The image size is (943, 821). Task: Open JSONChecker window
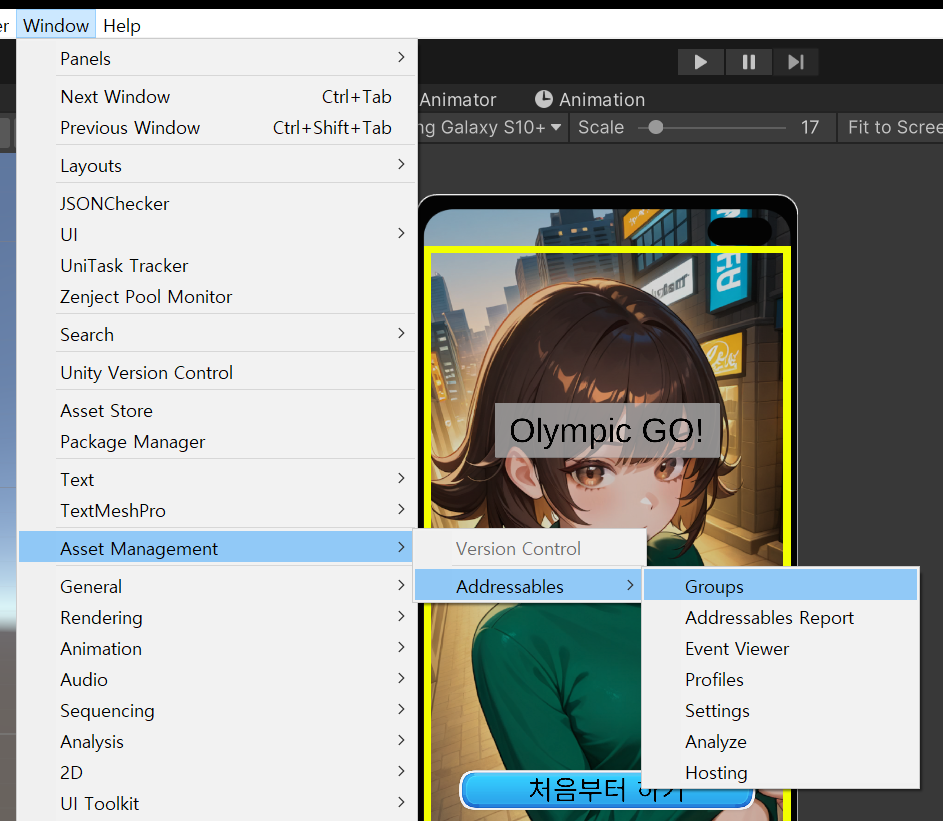tap(218, 204)
